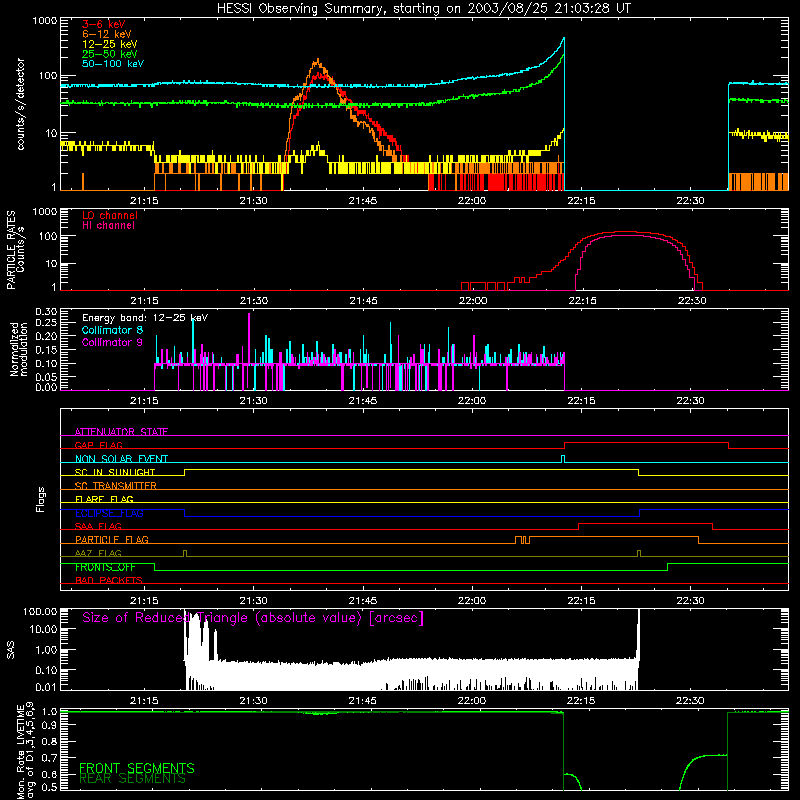
Task: Click the REAR SEGMENTS legend label
Action: click(x=133, y=779)
